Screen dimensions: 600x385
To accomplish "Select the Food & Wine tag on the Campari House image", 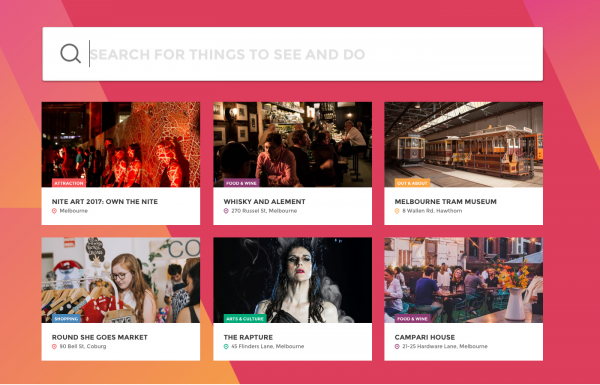I will (412, 318).
